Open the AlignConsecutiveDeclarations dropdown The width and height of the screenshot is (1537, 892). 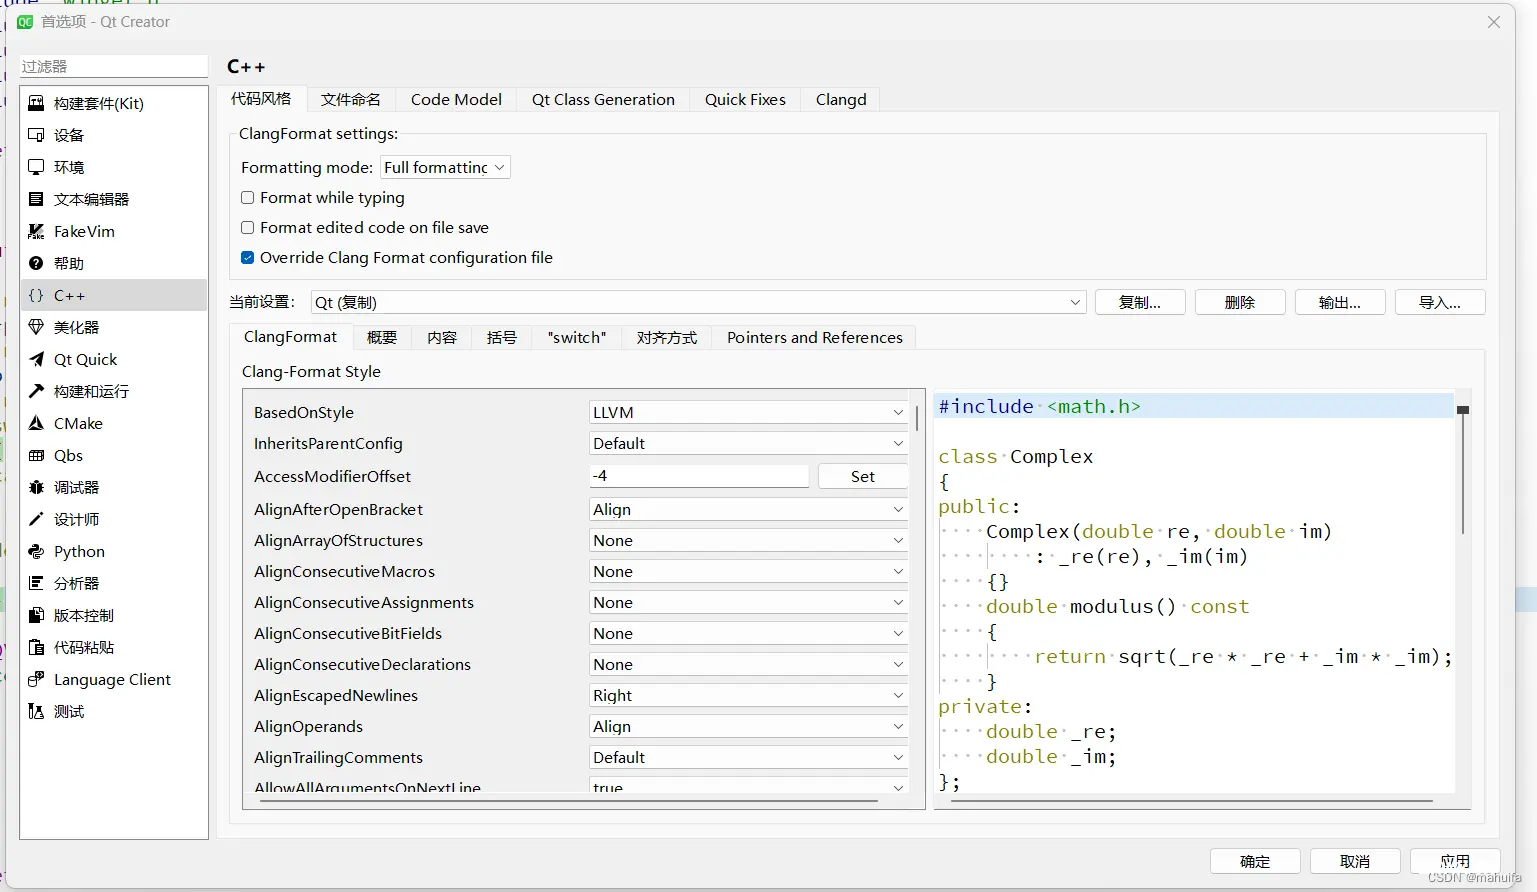point(748,664)
